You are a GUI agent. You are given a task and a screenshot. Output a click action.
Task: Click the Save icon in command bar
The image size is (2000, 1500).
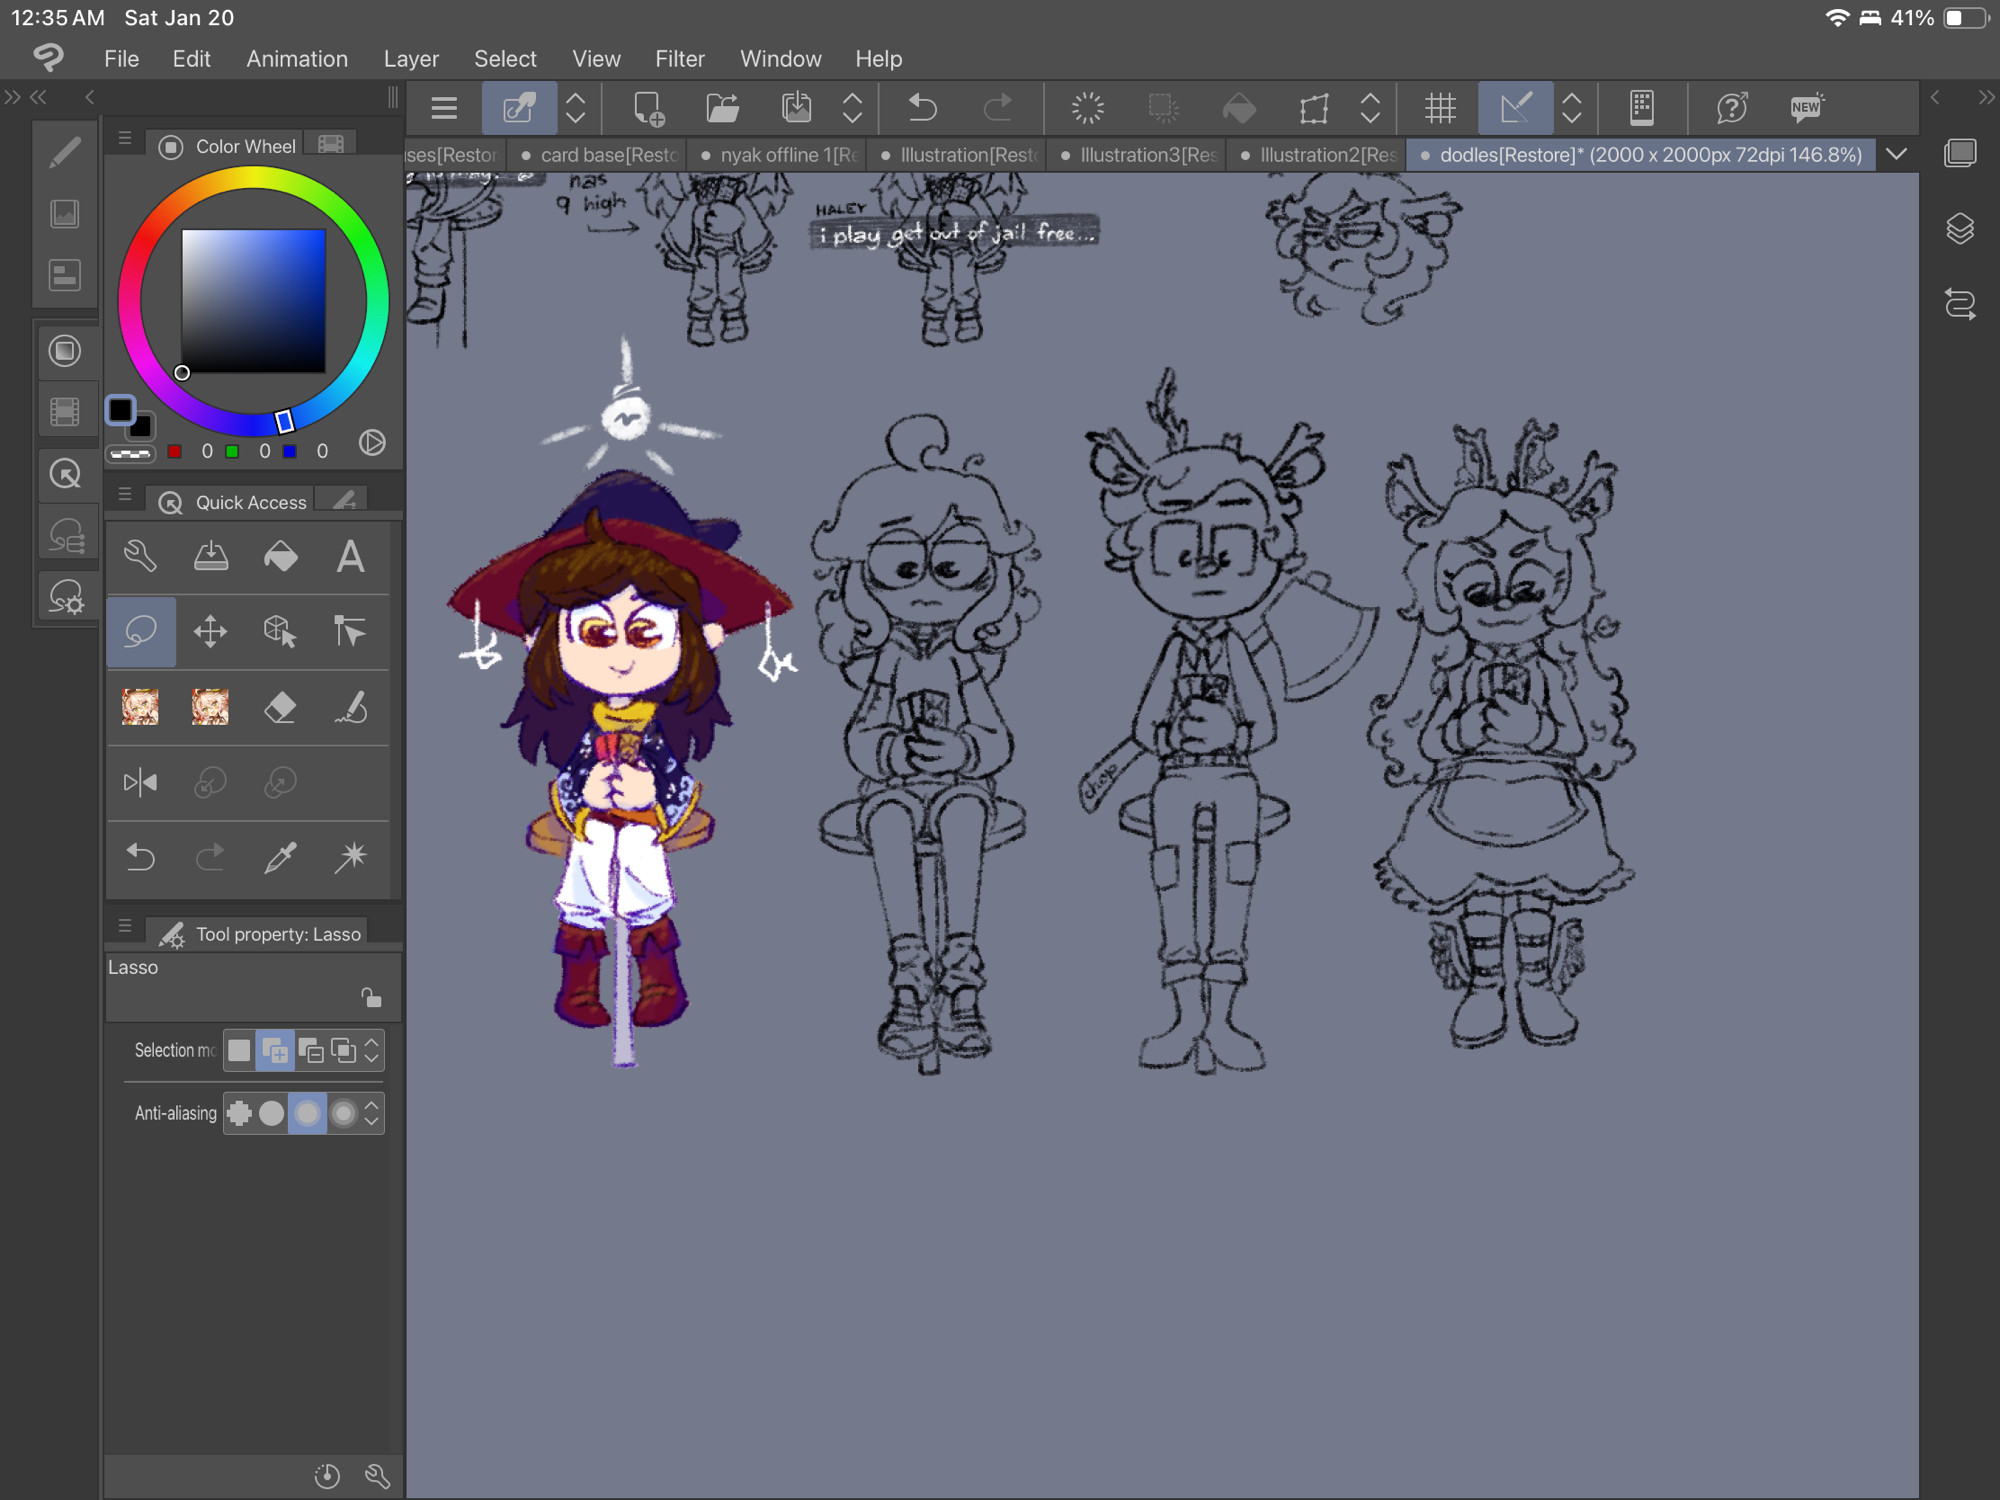[797, 108]
